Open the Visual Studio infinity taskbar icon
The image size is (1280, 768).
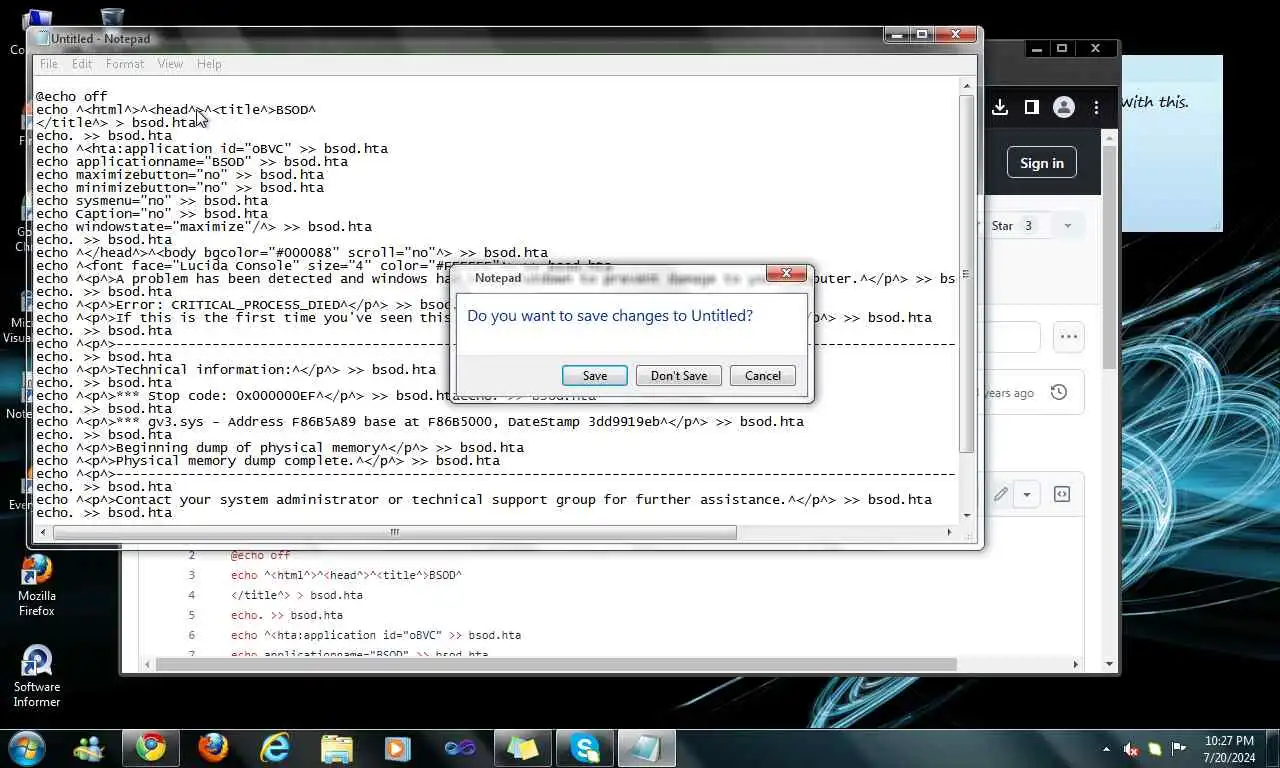pyautogui.click(x=460, y=748)
